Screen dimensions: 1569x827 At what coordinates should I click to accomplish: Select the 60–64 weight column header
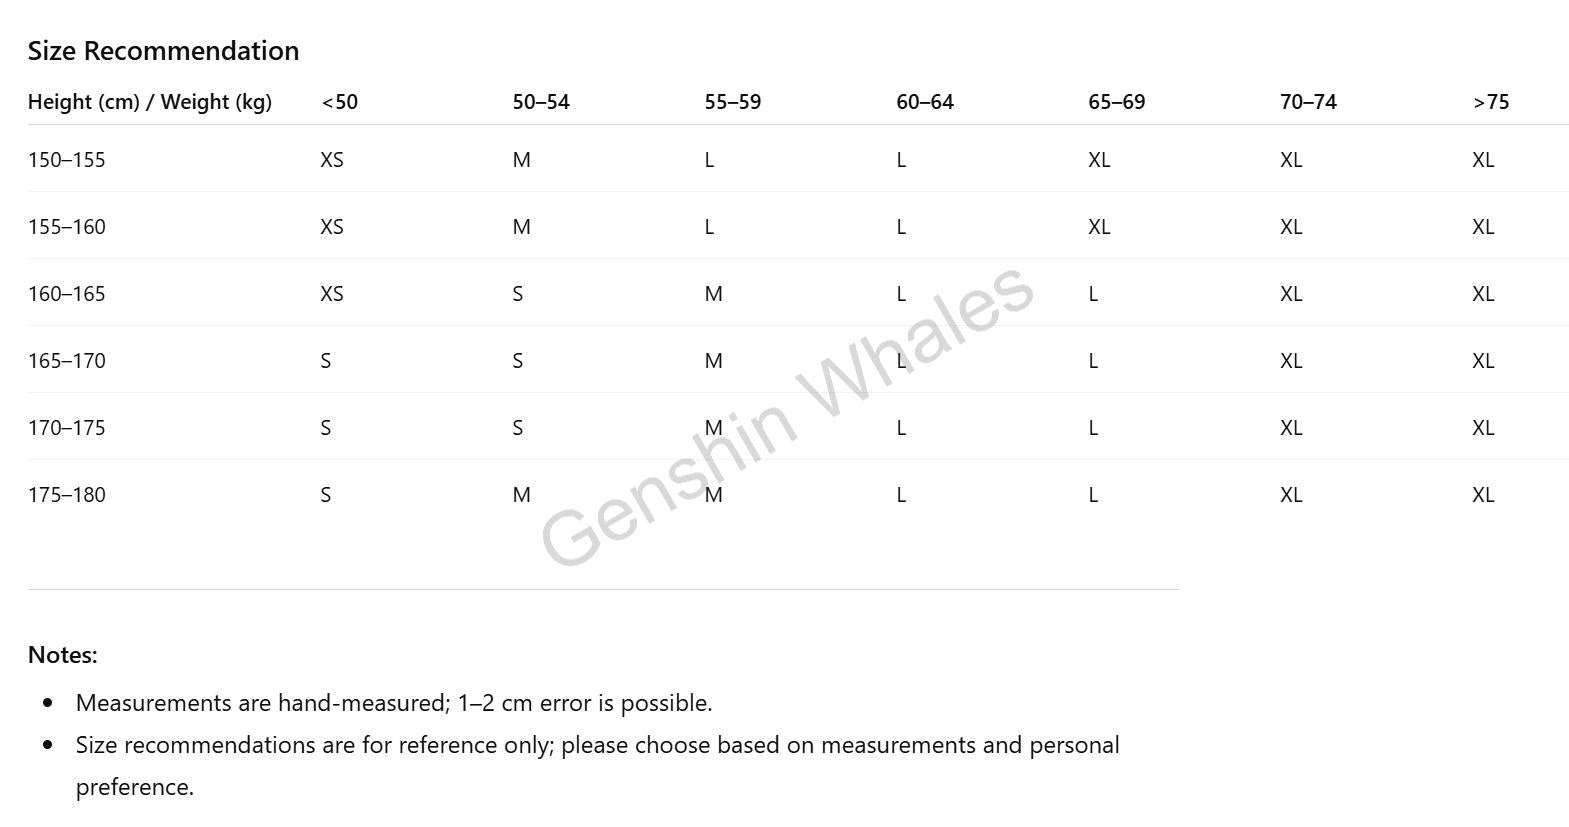point(925,102)
